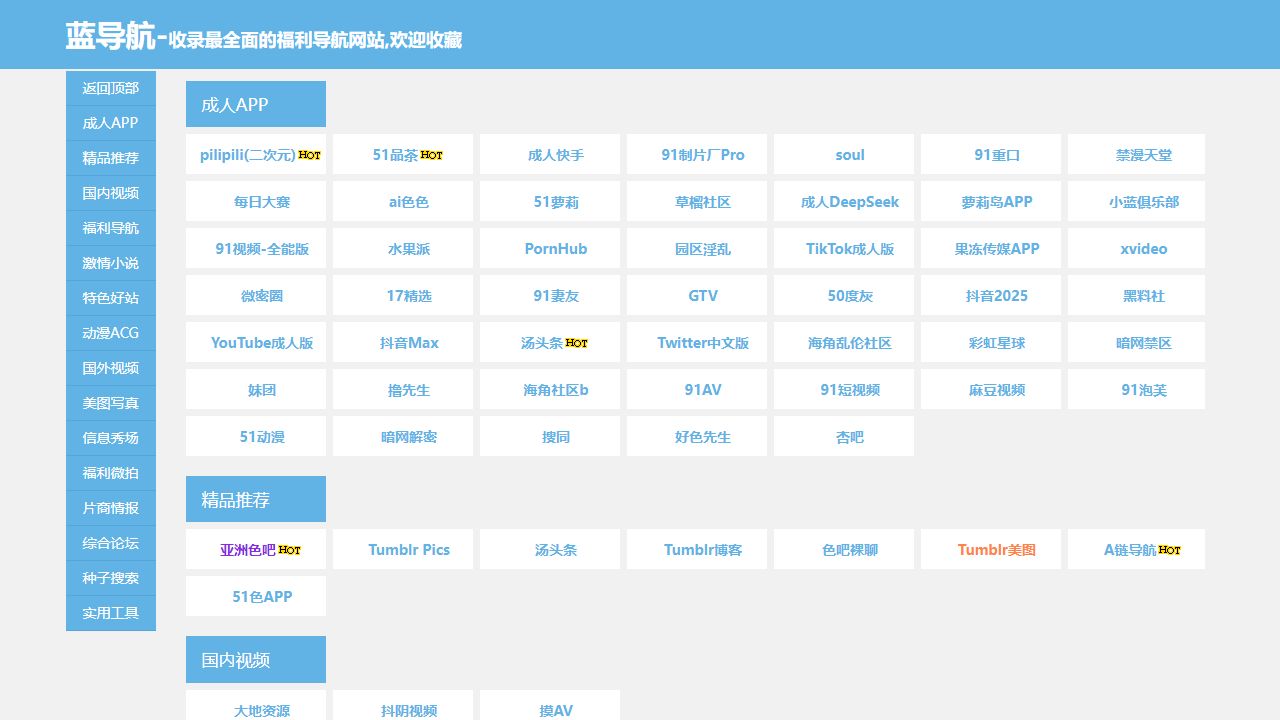Open the 每日大赛 link

point(262,202)
